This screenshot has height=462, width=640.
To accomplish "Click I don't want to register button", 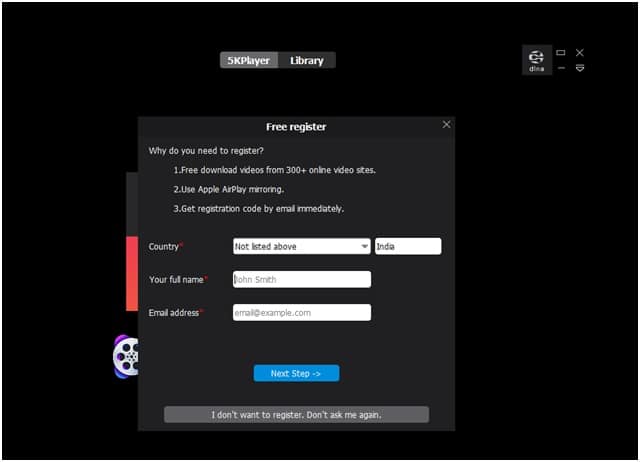I will (296, 415).
